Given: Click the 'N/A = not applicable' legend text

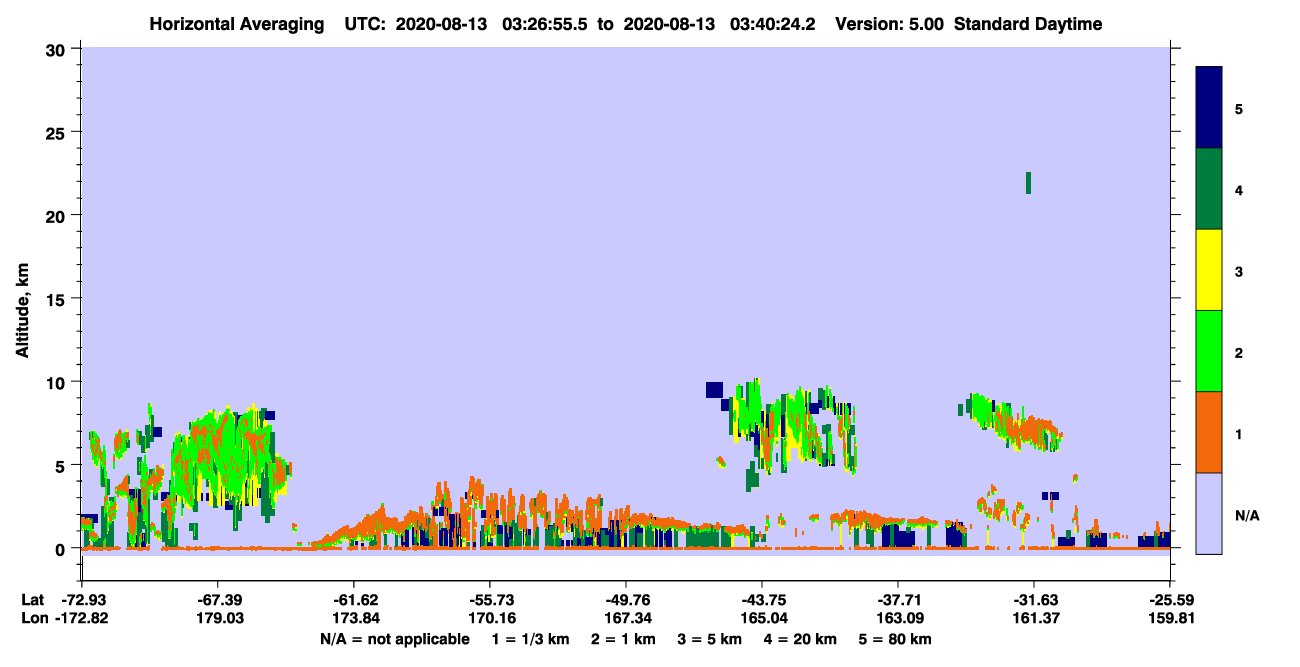Looking at the screenshot, I should pos(394,639).
